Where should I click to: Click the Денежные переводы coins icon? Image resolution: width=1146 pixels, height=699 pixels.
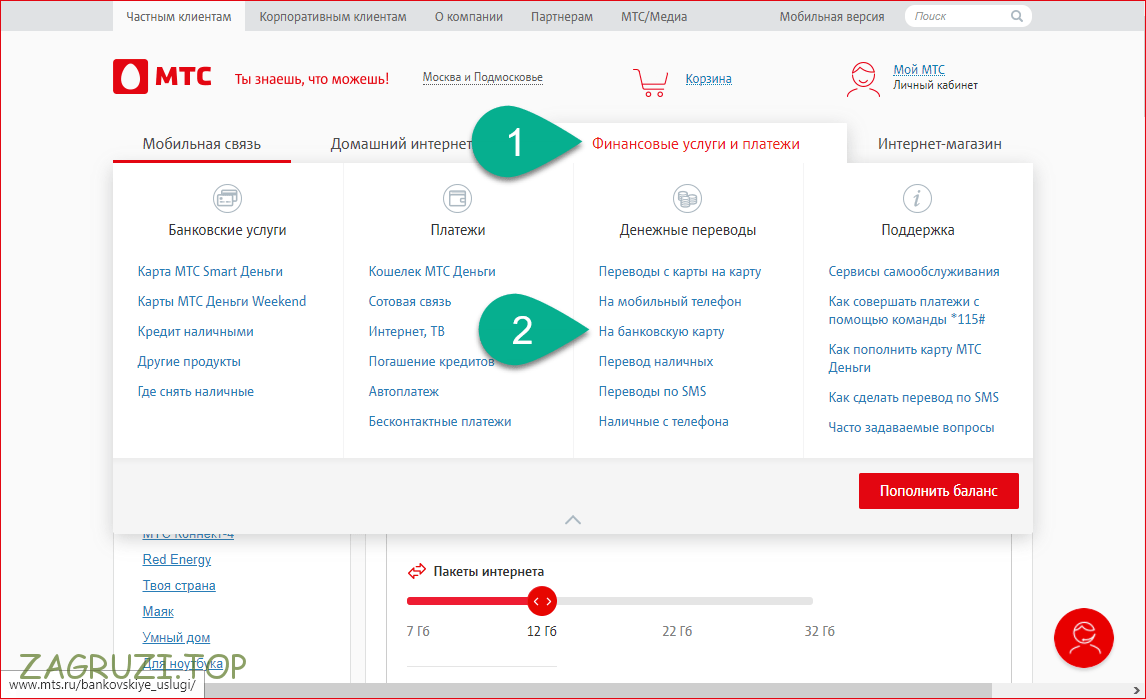(687, 198)
